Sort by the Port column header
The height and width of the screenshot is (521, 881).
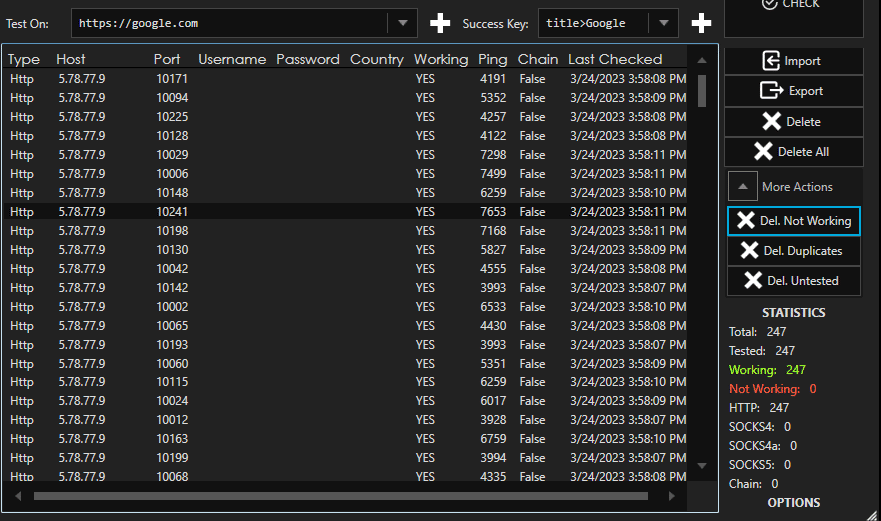pos(167,59)
